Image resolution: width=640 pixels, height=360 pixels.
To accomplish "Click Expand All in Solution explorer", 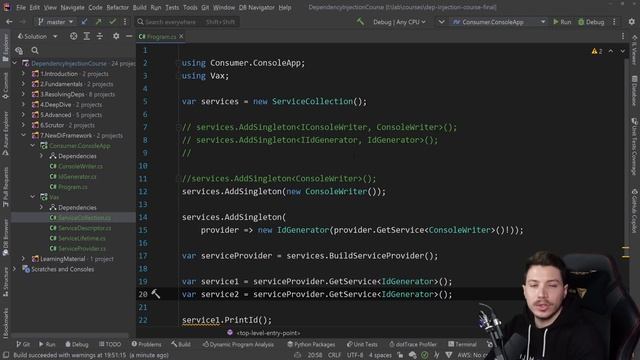I will click(87, 36).
